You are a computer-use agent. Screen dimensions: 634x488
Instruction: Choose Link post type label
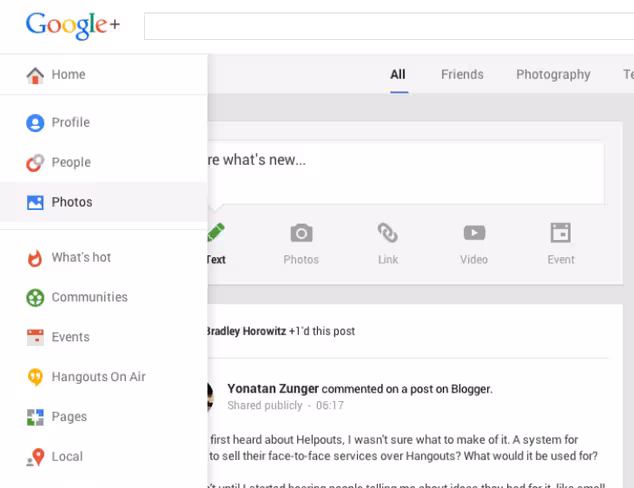click(x=388, y=260)
